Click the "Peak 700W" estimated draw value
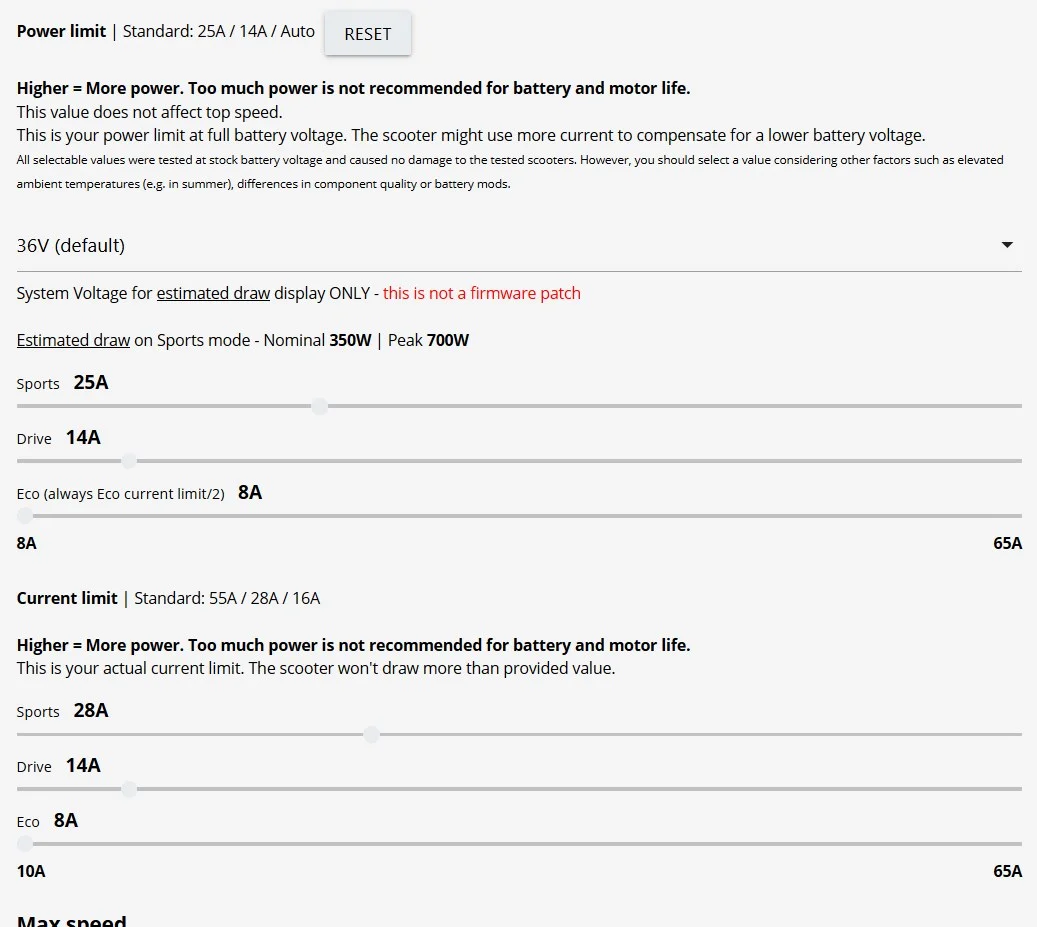This screenshot has width=1037, height=927. click(428, 340)
